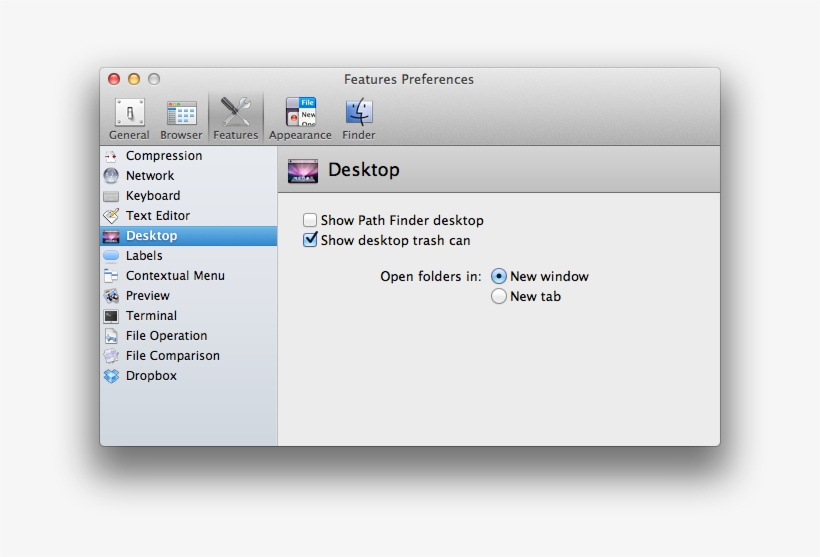This screenshot has height=557, width=820.
Task: Open the Finder preferences toolbar icon
Action: [359, 111]
